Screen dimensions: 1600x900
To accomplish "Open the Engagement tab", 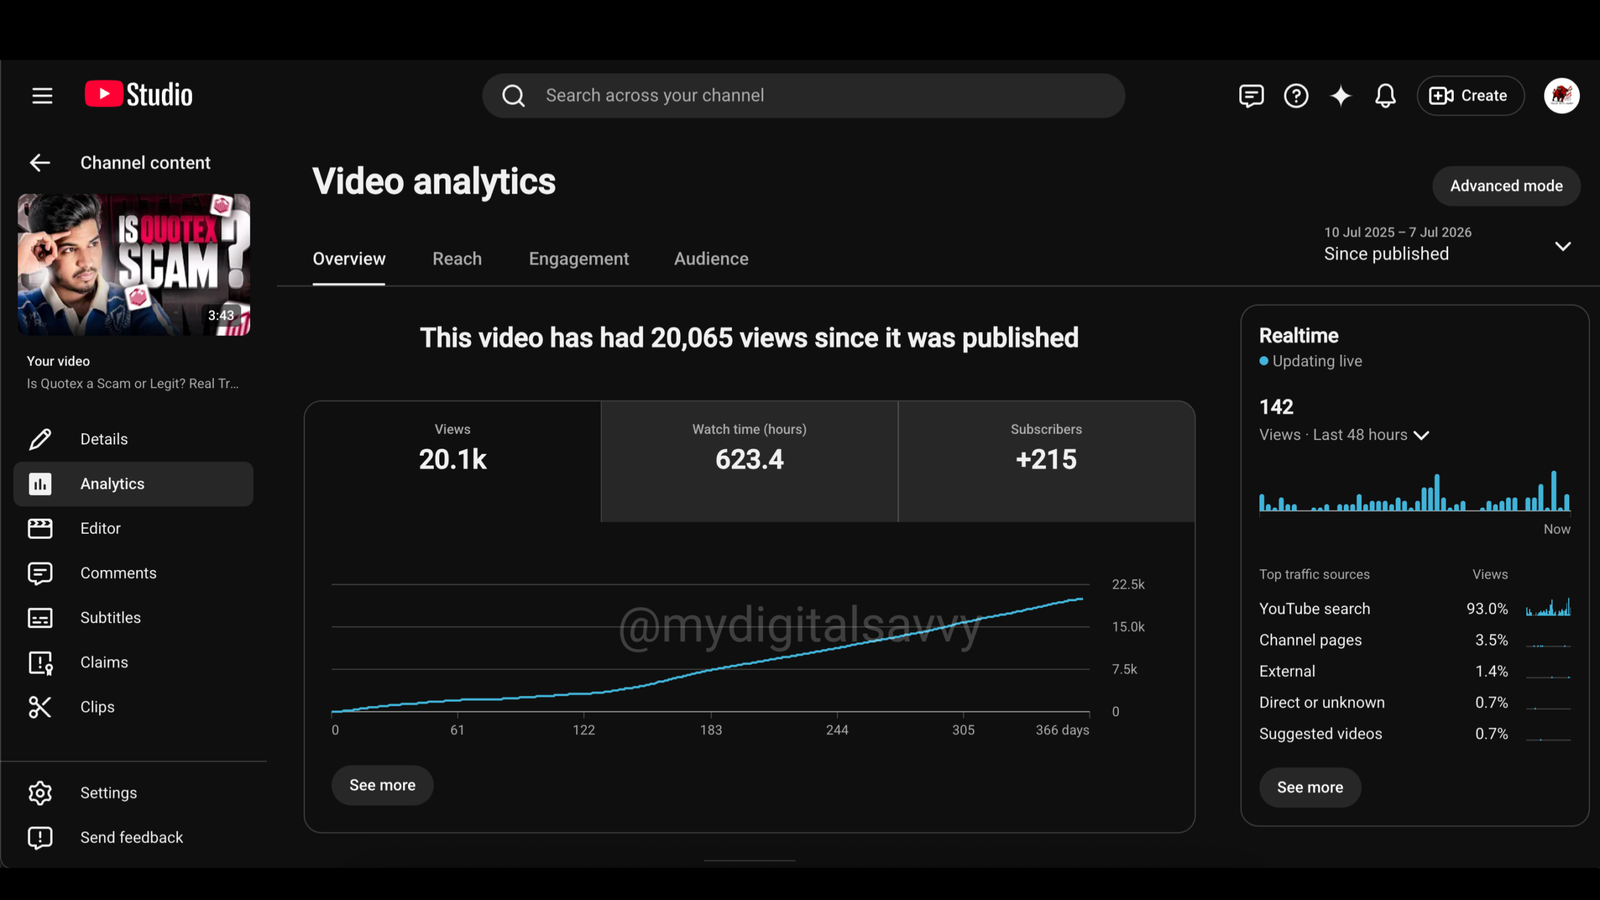I will [x=579, y=259].
